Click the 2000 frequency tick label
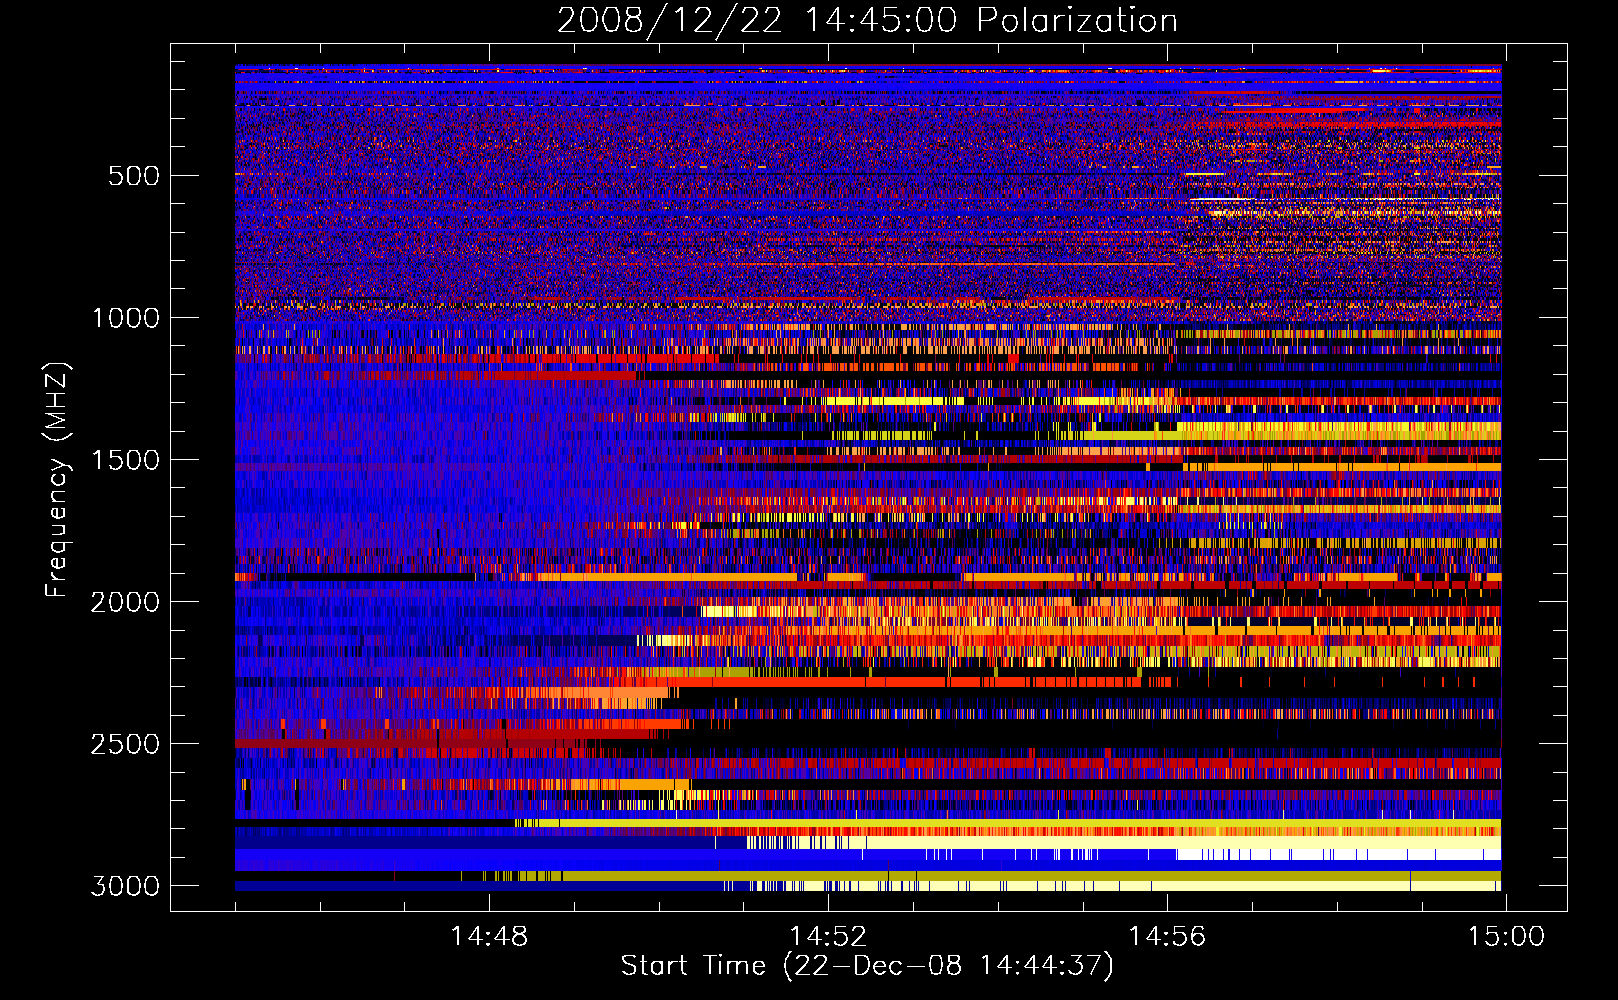The image size is (1618, 1000). coord(125,602)
